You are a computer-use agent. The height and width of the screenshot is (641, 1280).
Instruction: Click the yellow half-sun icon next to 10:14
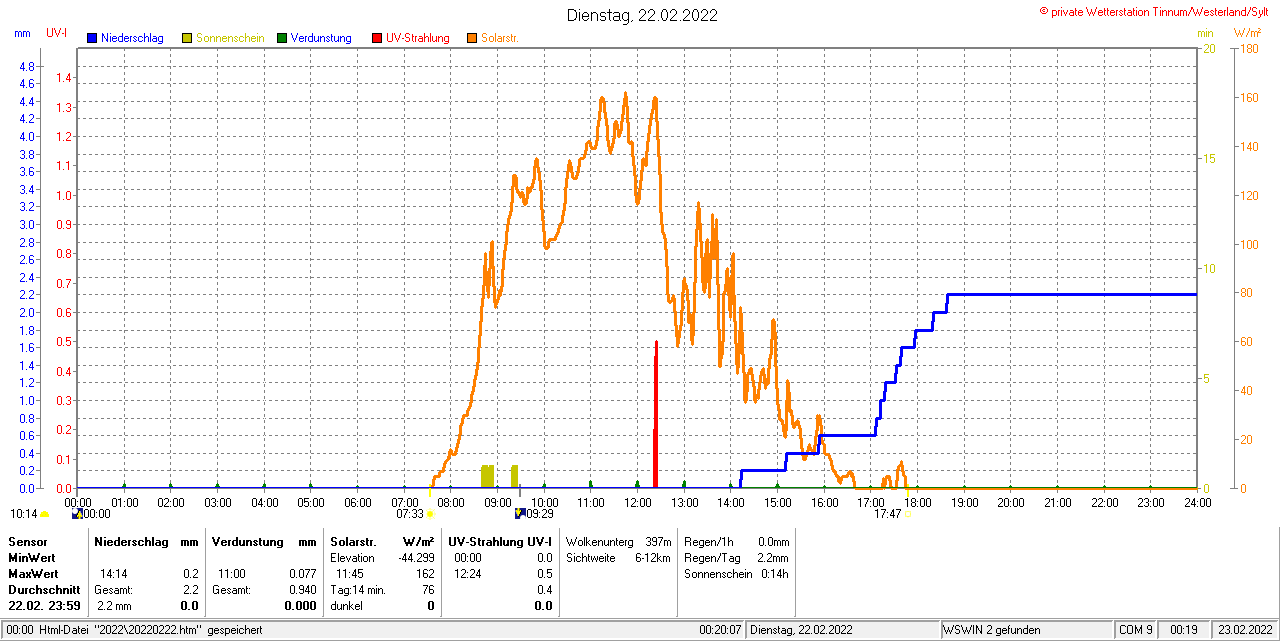tap(45, 514)
